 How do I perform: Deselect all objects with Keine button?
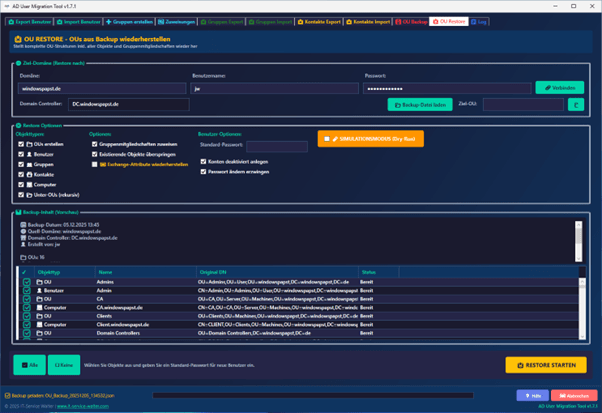[x=64, y=365]
